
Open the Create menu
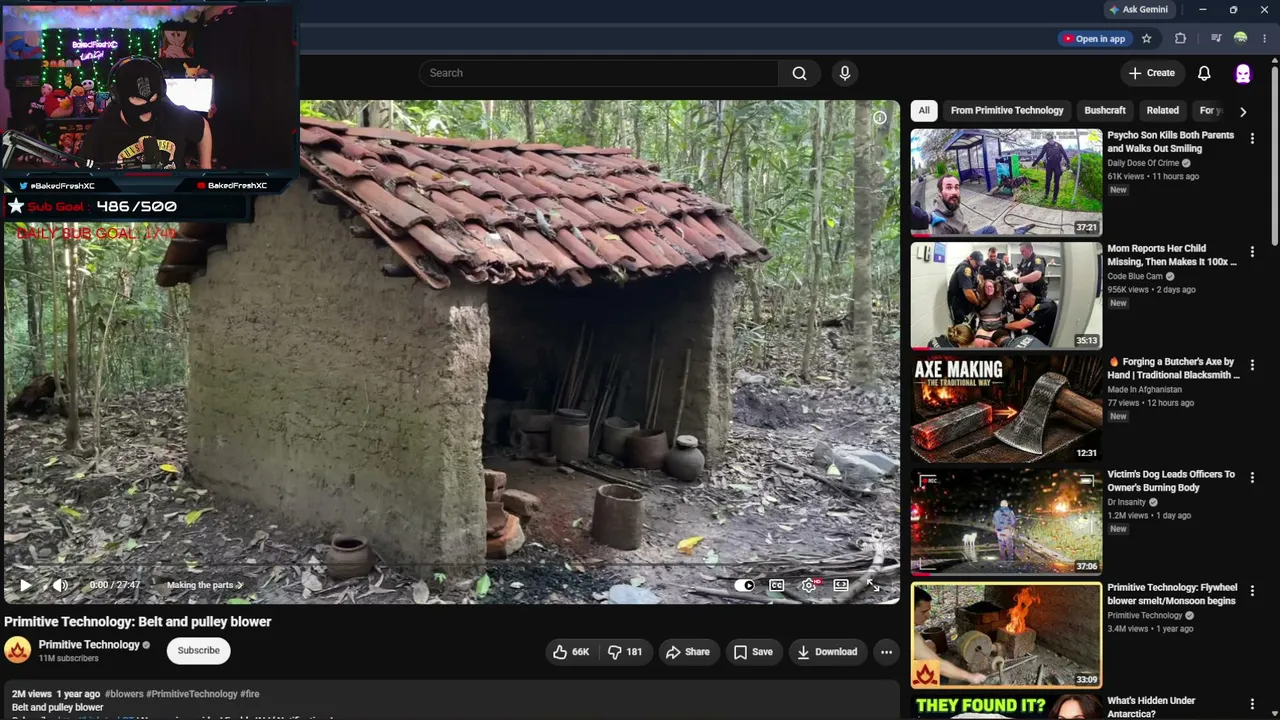[x=1151, y=73]
